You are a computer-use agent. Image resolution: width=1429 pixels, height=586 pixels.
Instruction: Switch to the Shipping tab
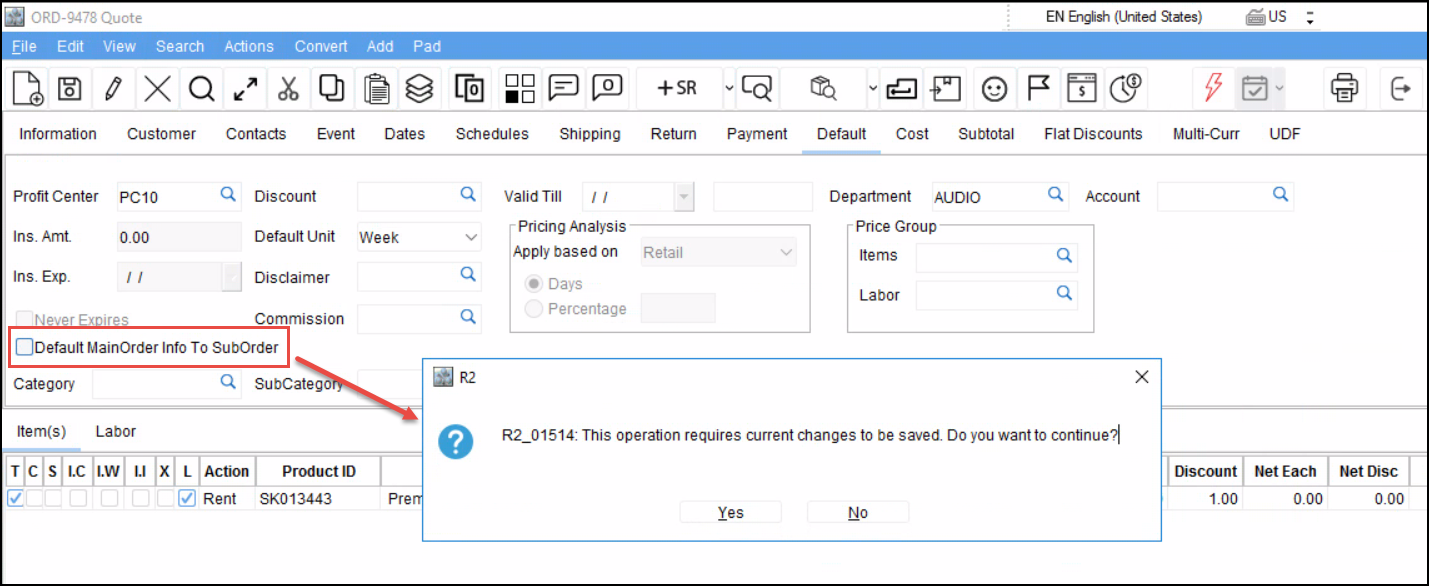coord(589,134)
